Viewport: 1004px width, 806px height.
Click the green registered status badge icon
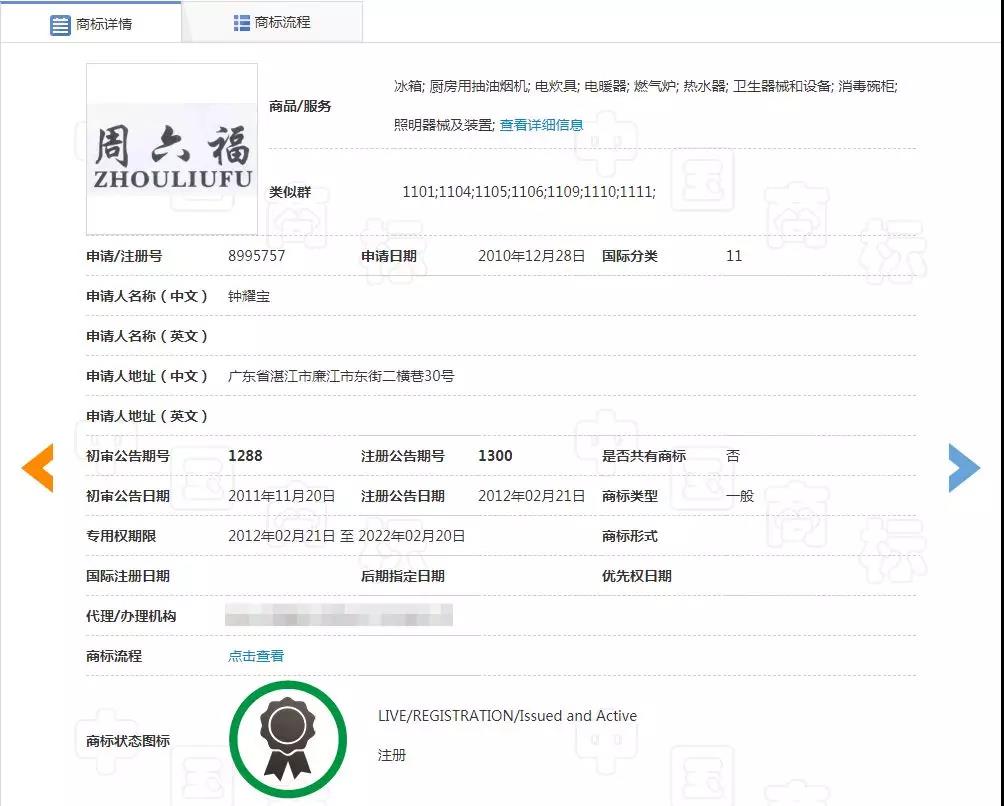(288, 739)
